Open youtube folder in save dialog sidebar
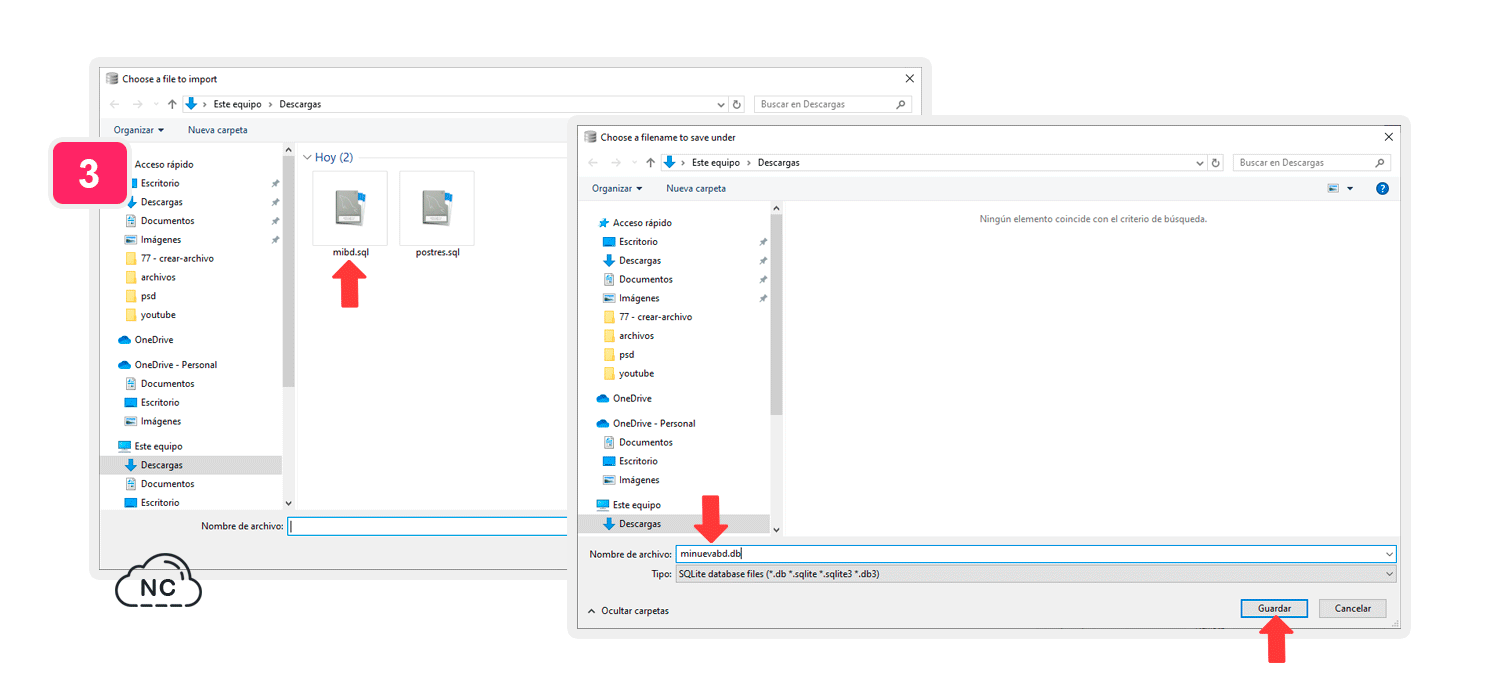 (636, 373)
